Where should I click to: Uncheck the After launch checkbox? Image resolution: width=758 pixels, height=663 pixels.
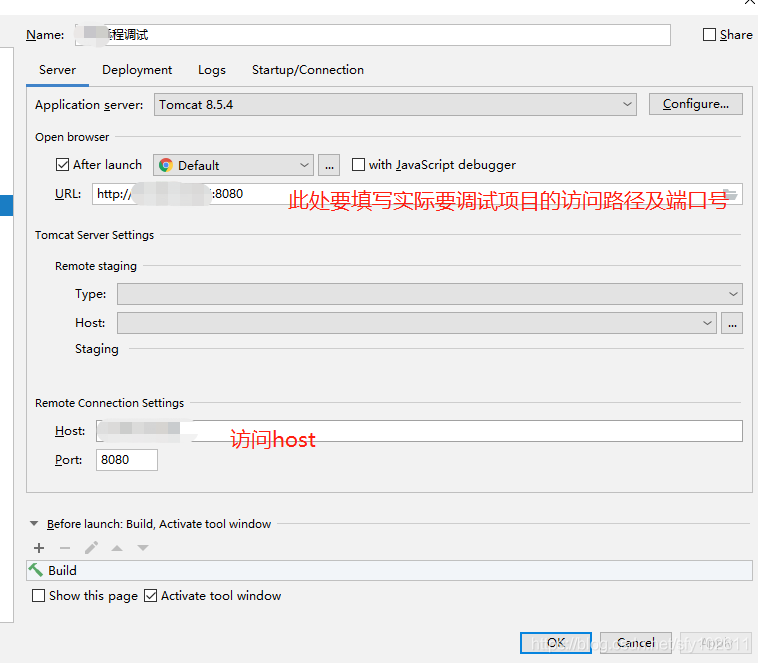coord(63,165)
